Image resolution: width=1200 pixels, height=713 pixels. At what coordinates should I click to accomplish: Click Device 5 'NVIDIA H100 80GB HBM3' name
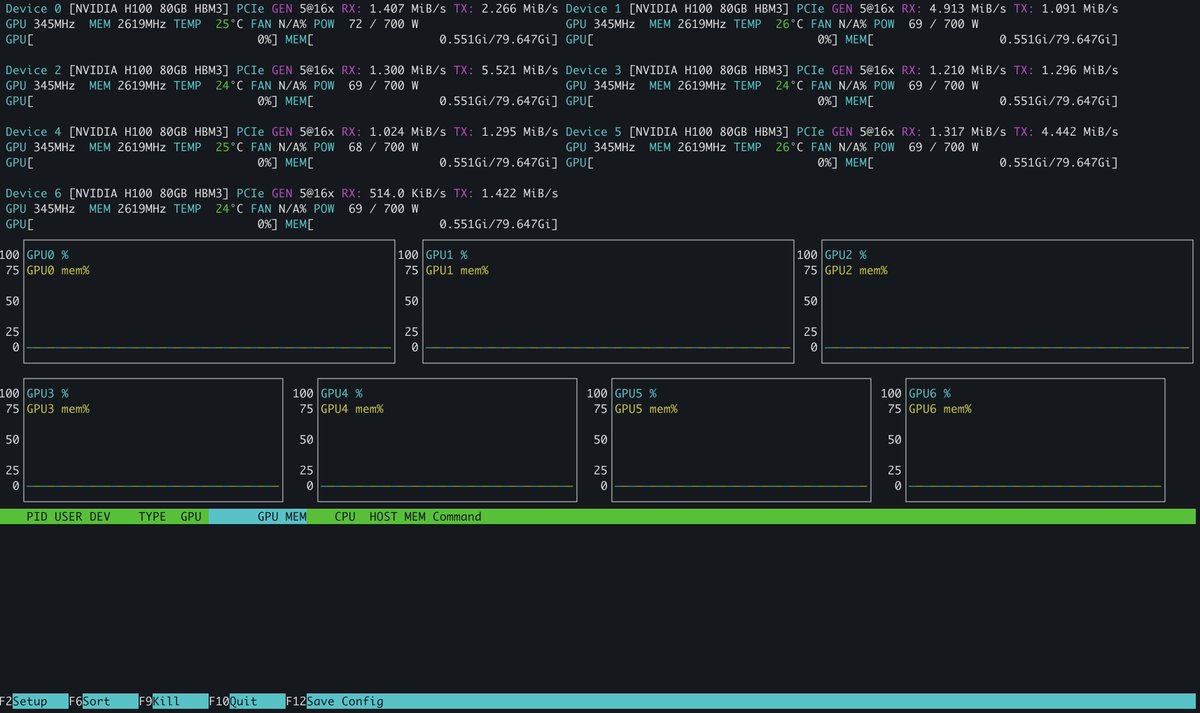click(710, 132)
